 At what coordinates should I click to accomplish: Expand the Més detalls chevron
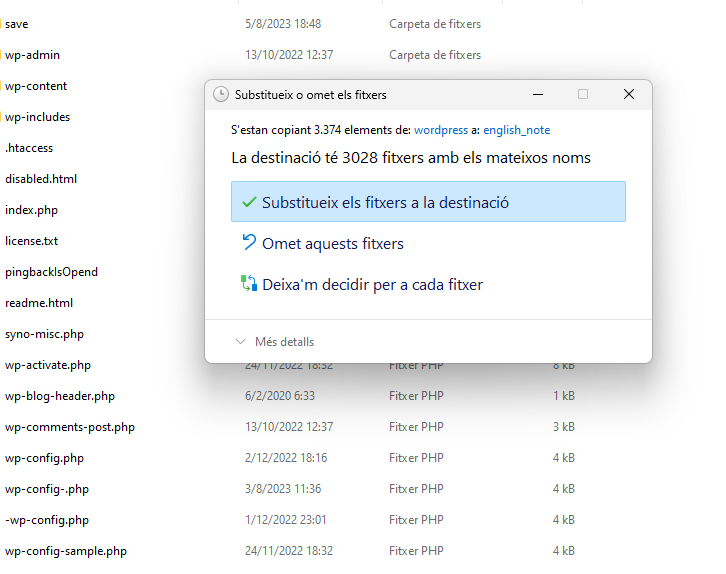[x=240, y=342]
